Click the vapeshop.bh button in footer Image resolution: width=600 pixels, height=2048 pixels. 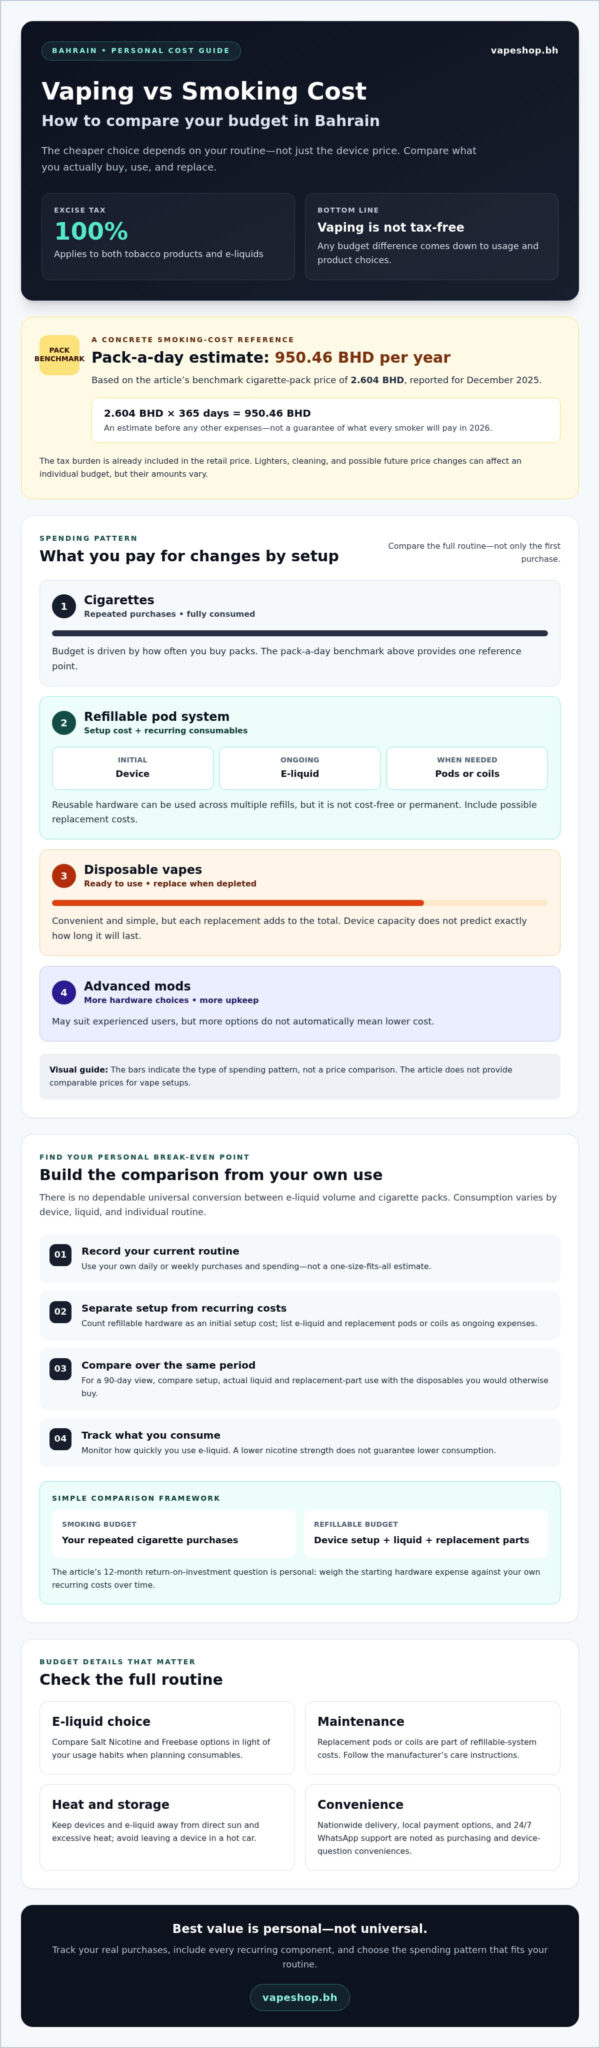pyautogui.click(x=300, y=1997)
